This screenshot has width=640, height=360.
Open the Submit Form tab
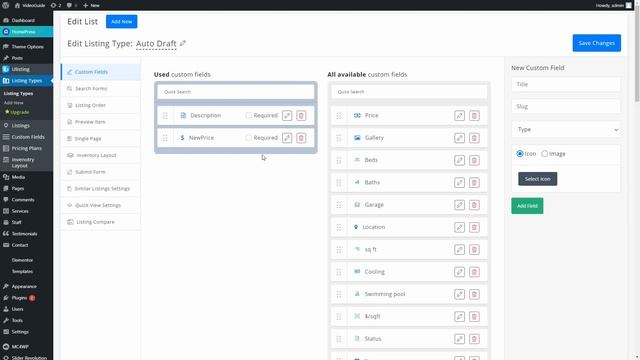tap(101, 172)
